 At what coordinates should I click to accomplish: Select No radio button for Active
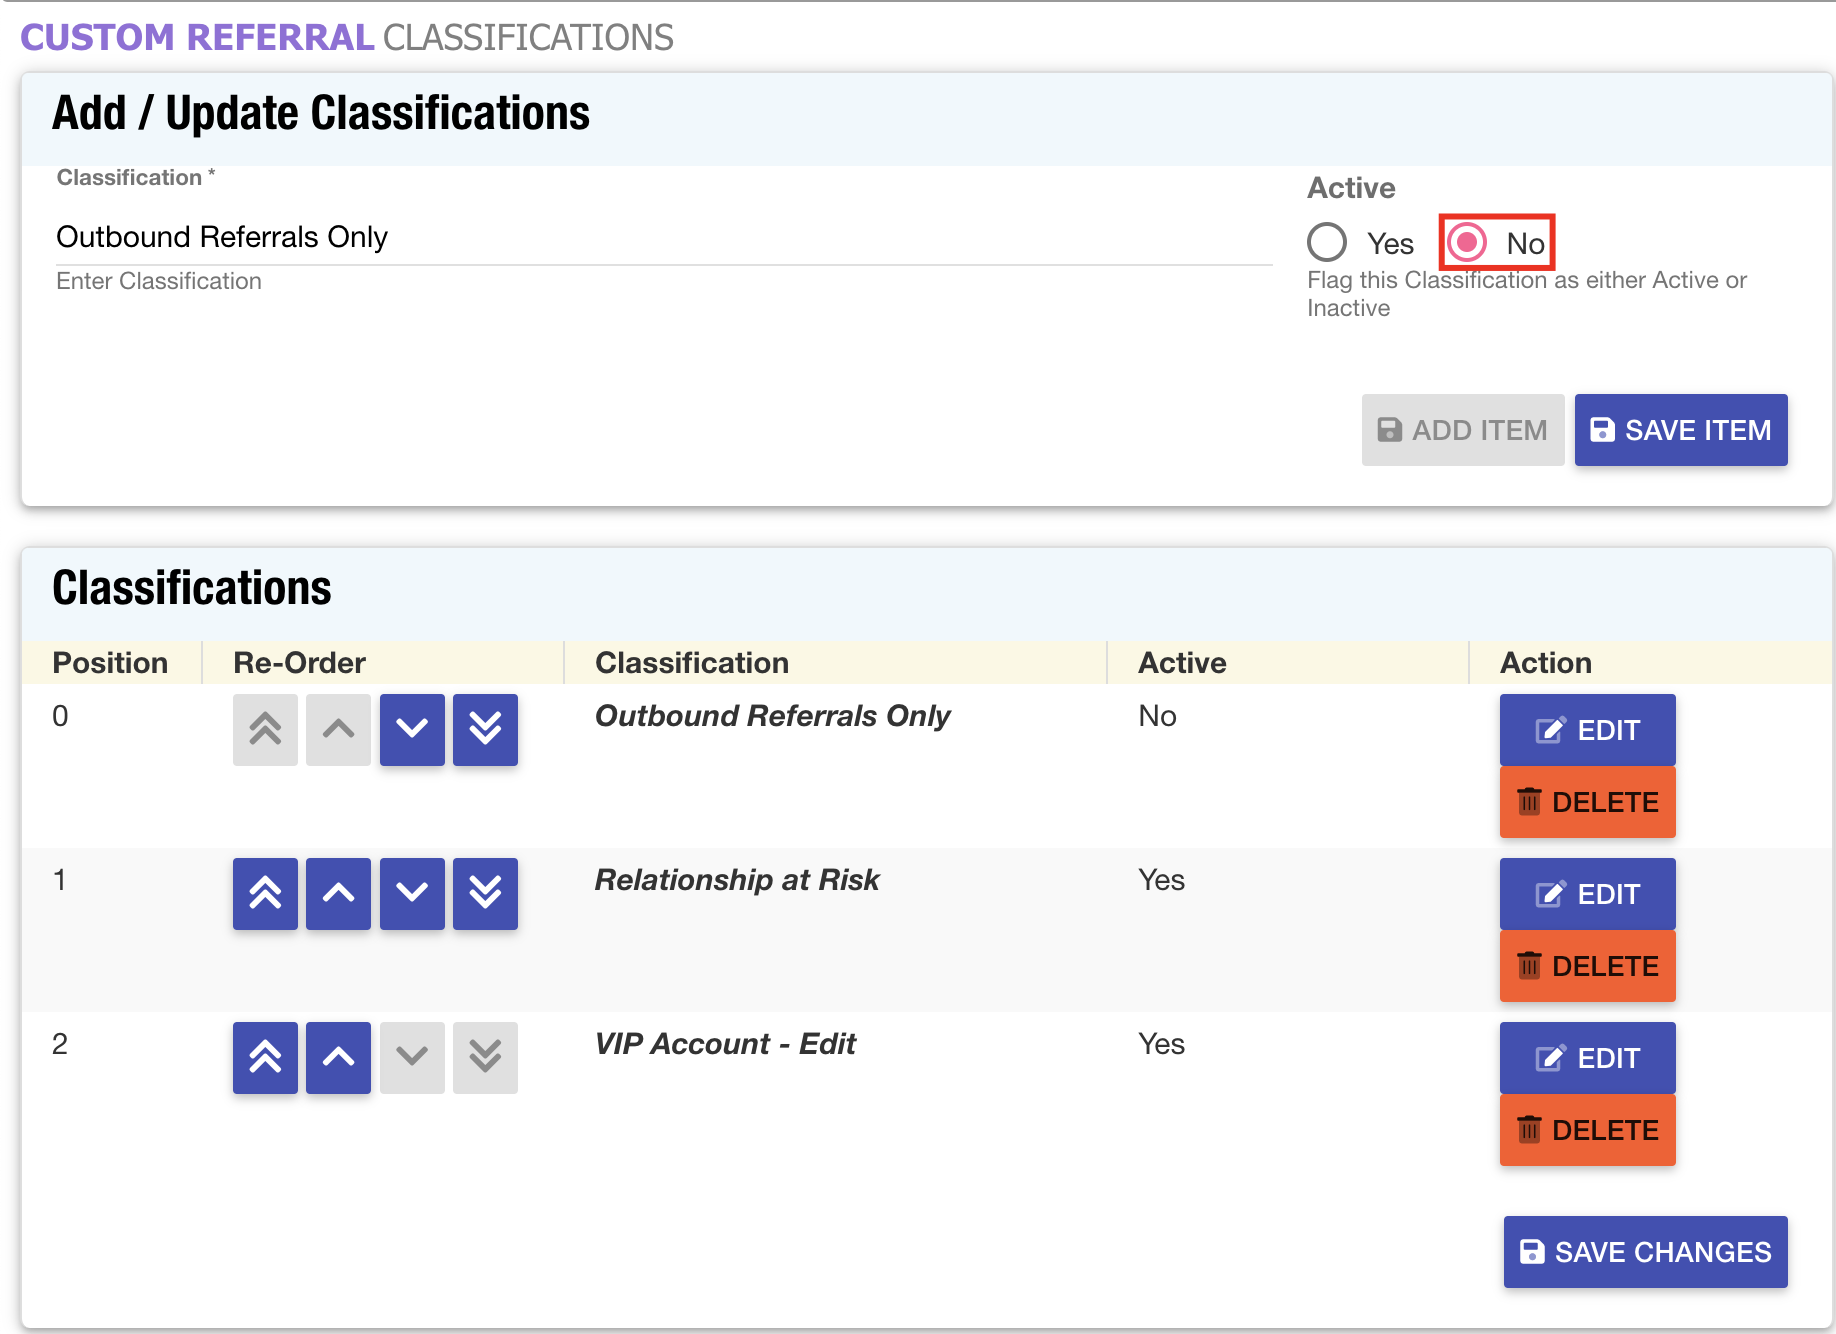click(x=1467, y=242)
